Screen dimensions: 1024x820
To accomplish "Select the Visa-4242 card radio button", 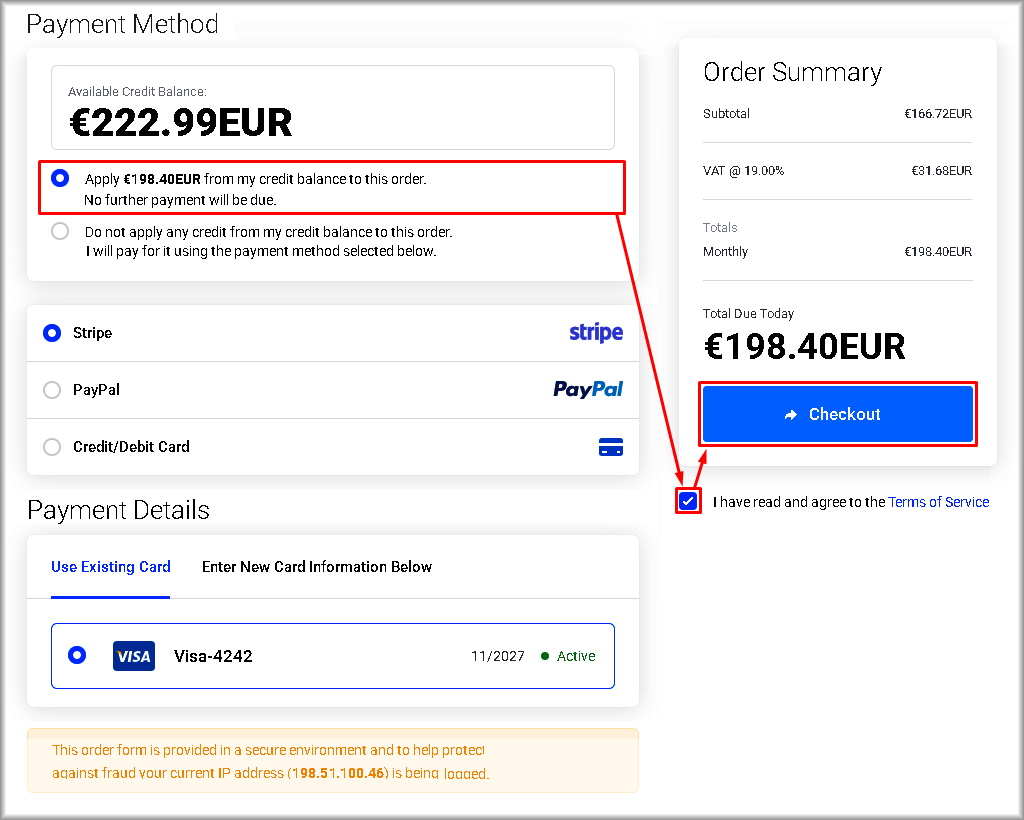I will pyautogui.click(x=77, y=655).
